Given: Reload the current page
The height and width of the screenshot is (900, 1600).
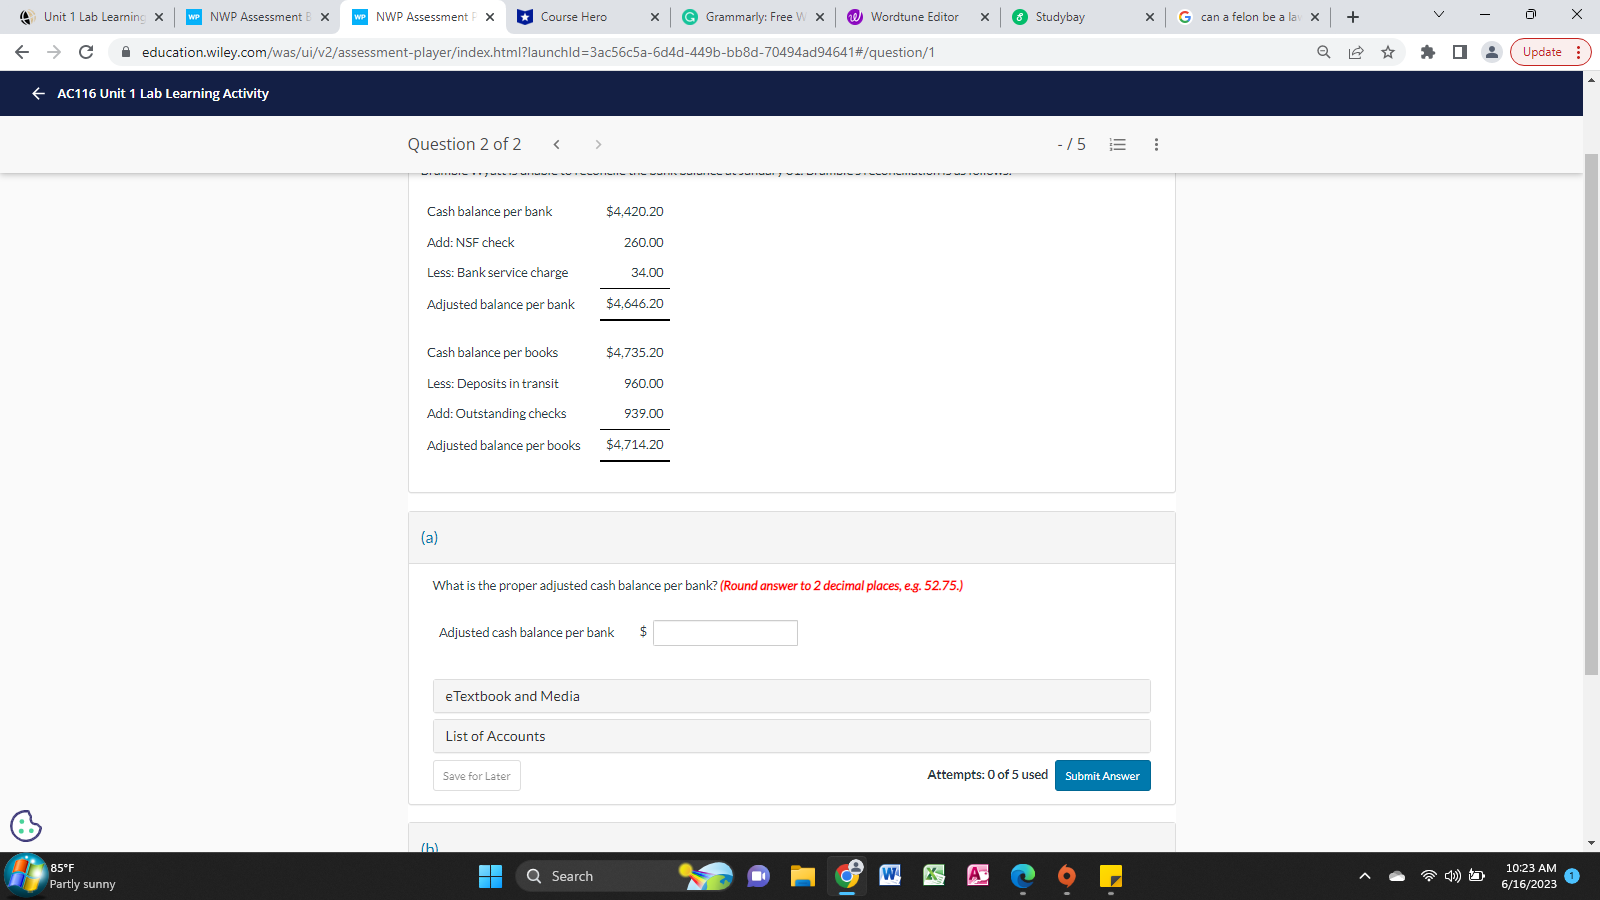Looking at the screenshot, I should click(x=86, y=52).
